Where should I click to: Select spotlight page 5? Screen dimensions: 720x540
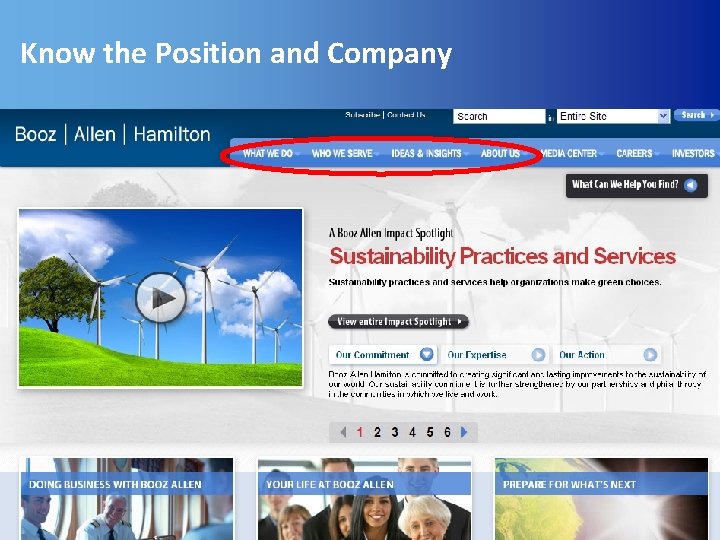(430, 432)
